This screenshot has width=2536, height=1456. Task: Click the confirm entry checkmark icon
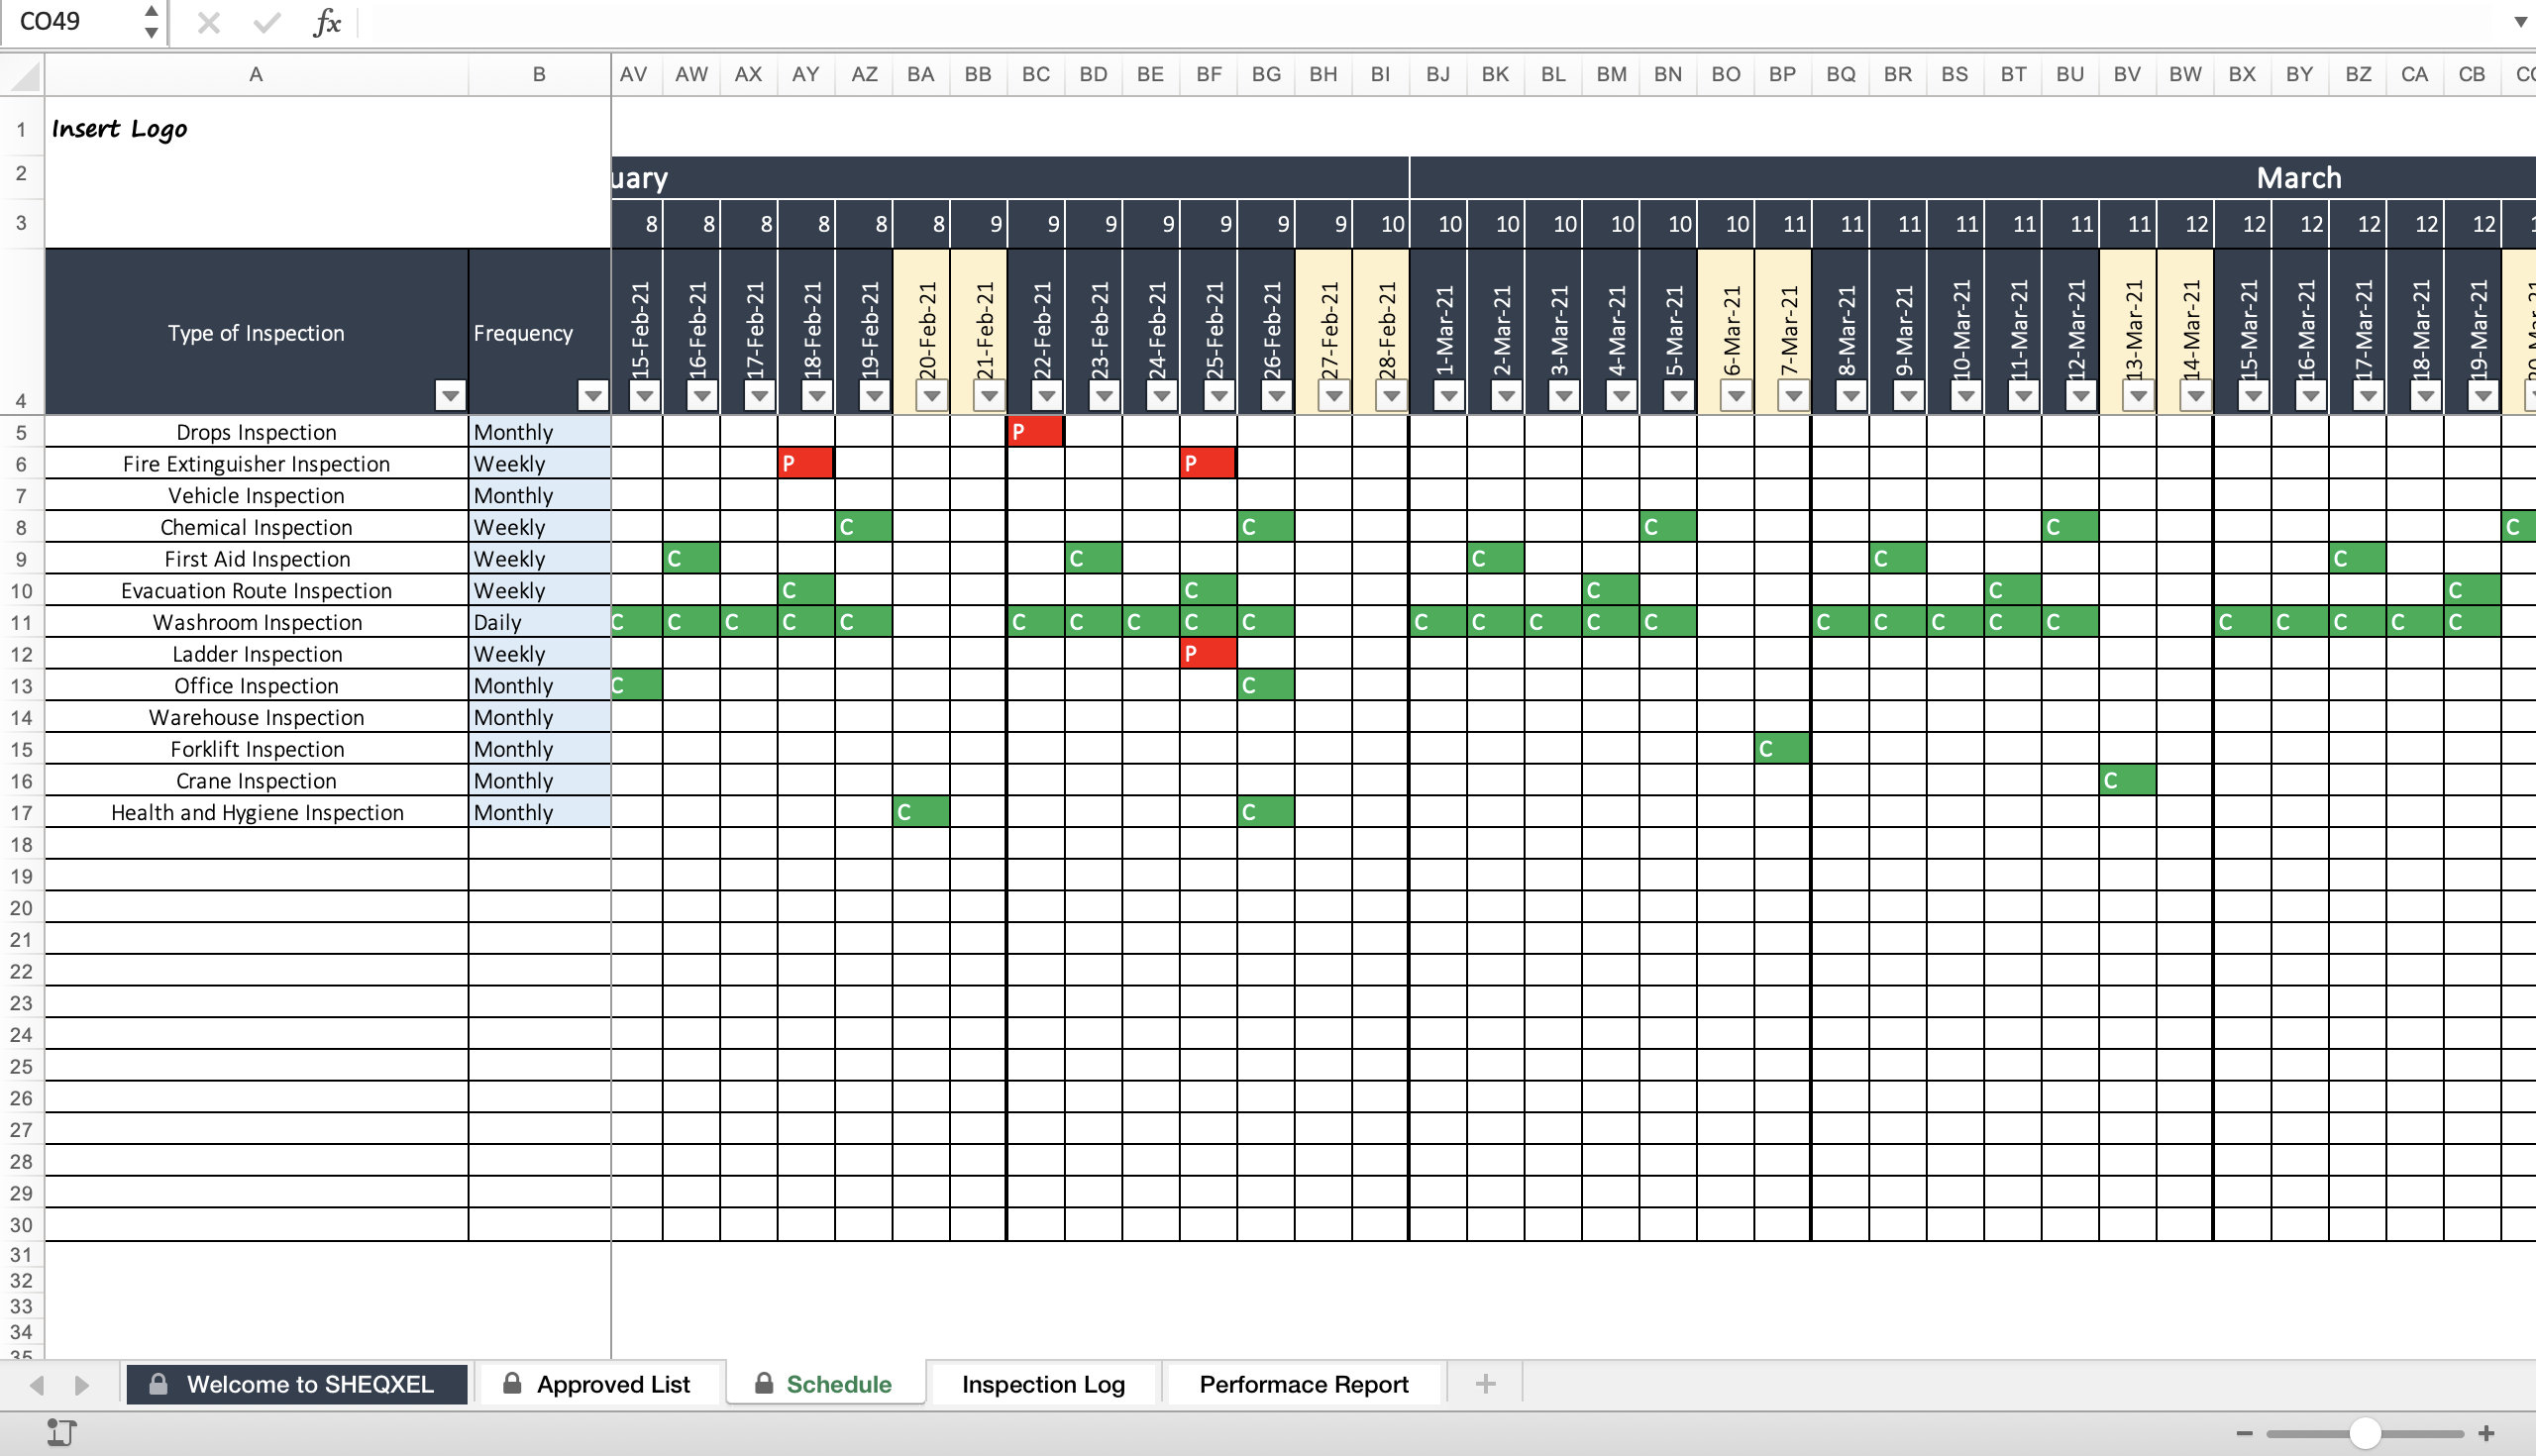click(266, 22)
